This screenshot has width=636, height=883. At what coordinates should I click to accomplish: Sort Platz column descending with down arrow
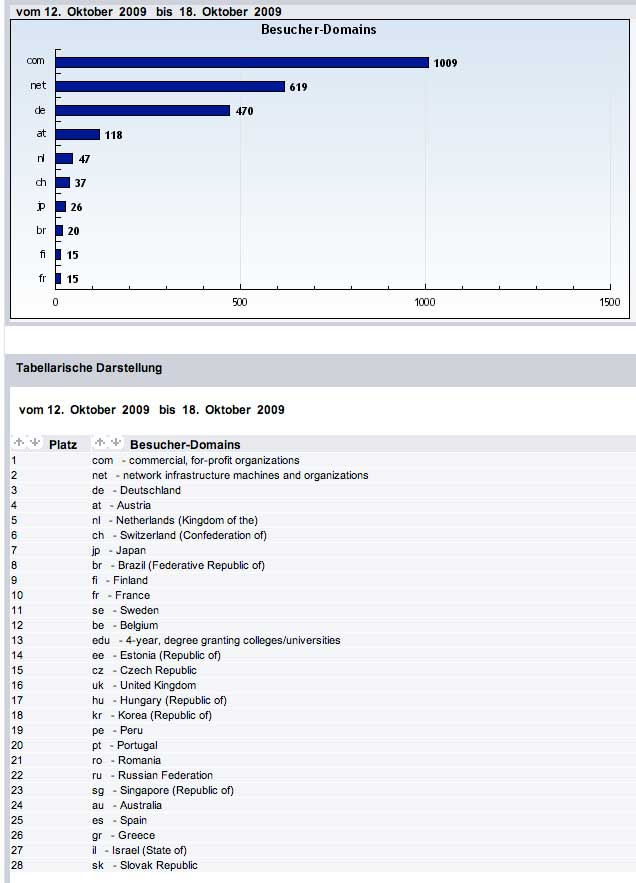tap(34, 443)
